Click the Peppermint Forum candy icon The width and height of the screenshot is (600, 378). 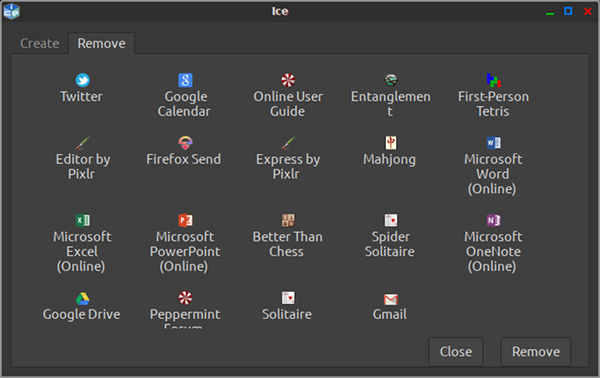coord(185,298)
